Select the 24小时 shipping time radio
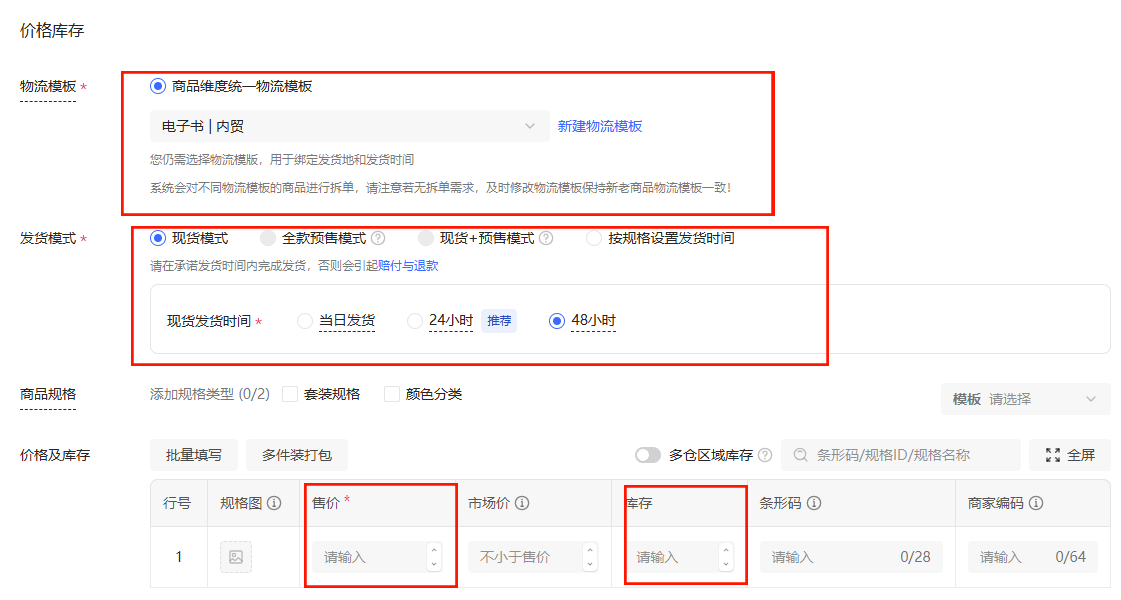 click(x=415, y=321)
